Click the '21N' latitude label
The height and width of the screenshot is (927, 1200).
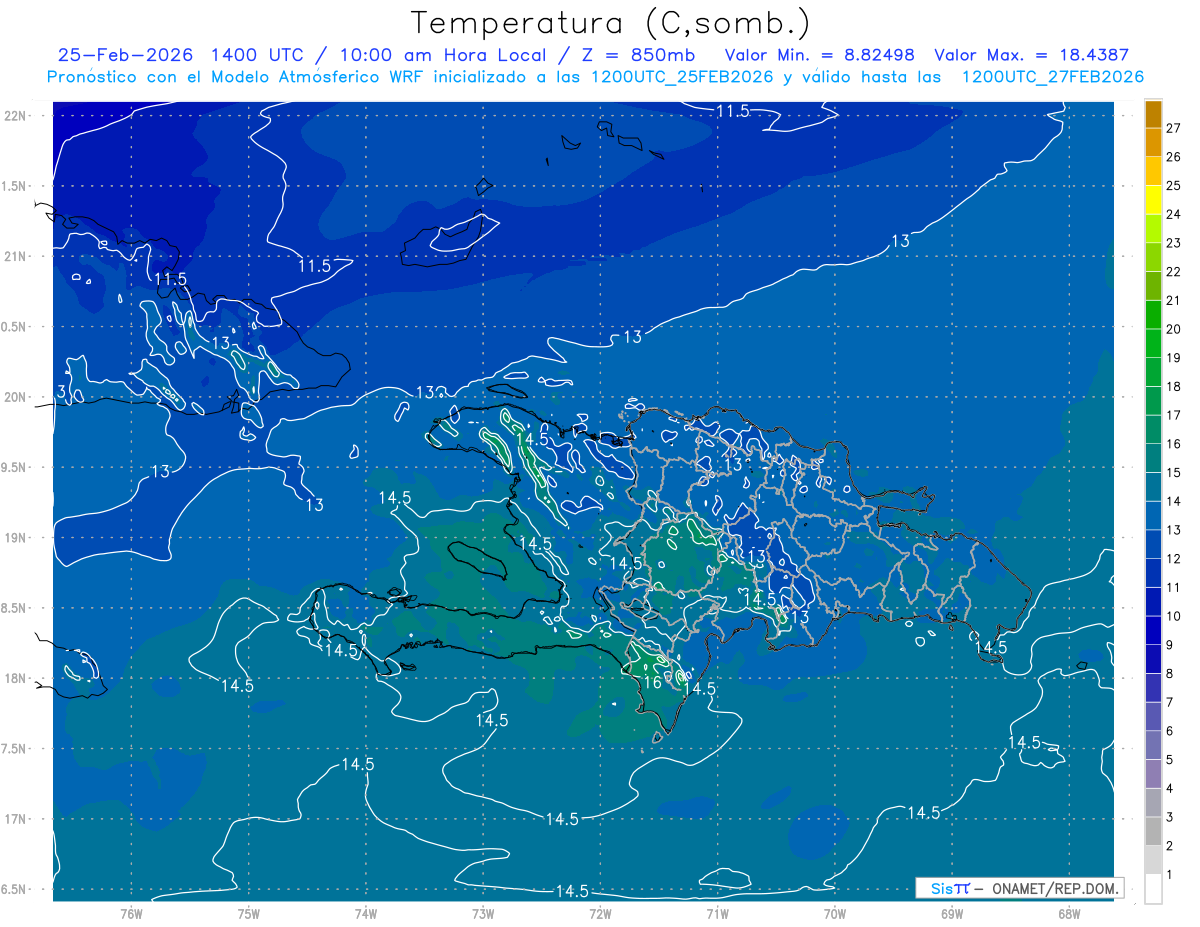click(16, 256)
